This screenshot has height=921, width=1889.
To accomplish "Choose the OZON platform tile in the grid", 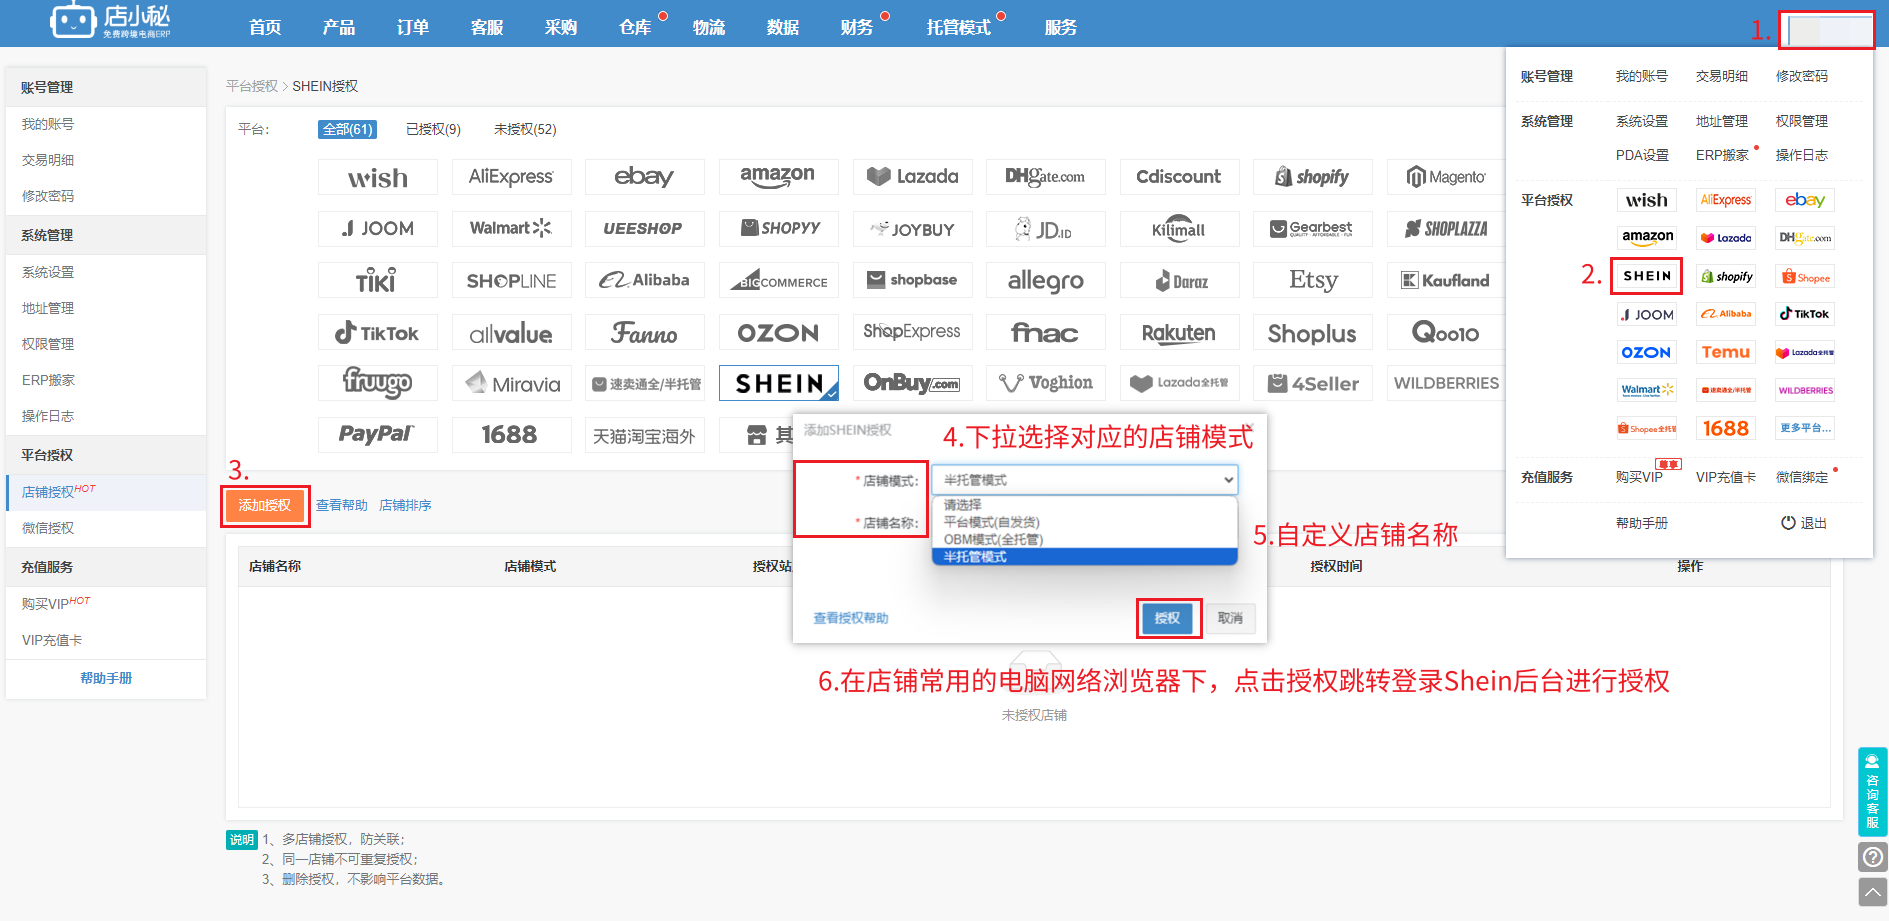I will point(778,333).
